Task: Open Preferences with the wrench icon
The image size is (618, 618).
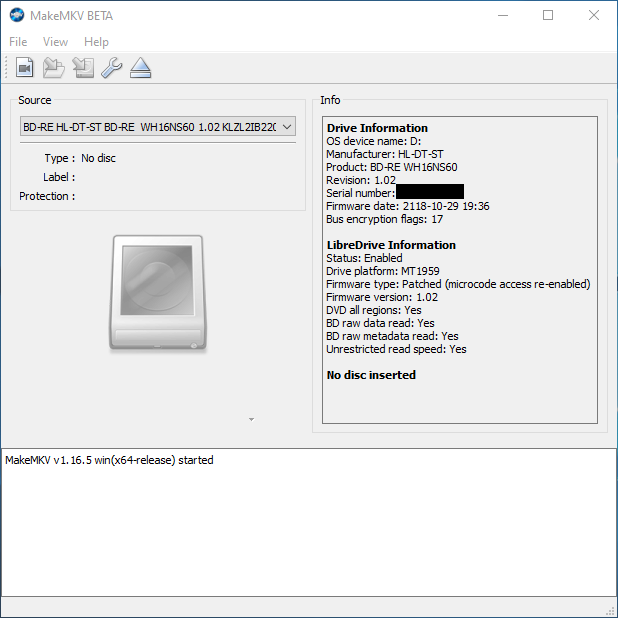Action: click(112, 68)
